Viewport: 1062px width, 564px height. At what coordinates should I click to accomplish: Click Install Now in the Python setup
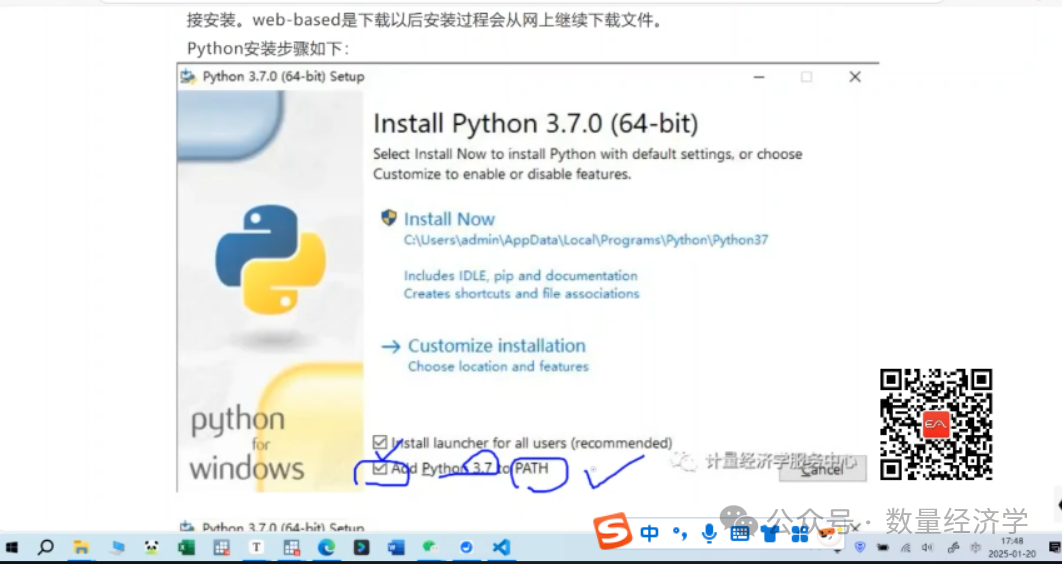[449, 219]
